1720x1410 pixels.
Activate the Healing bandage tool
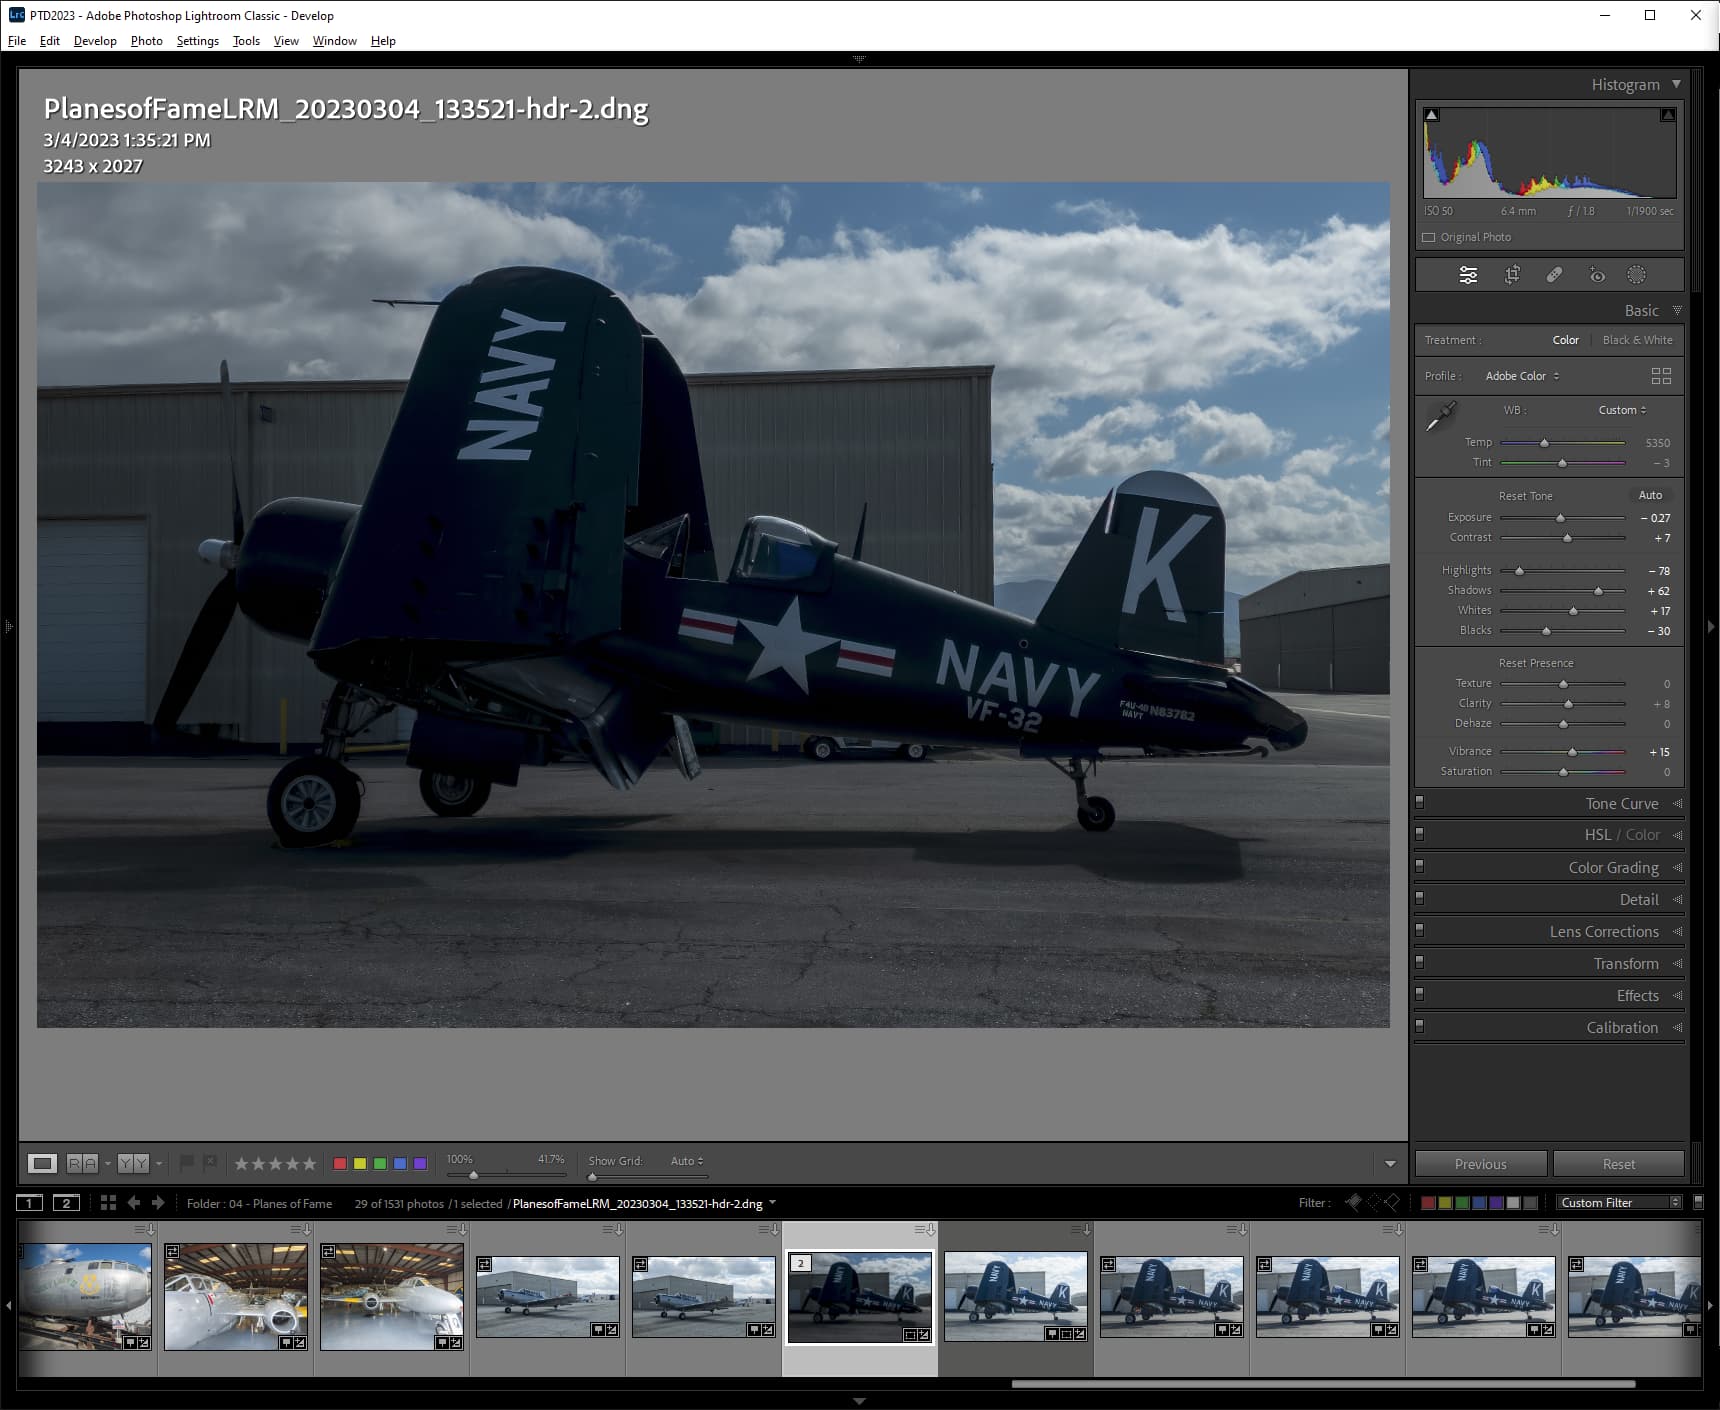pos(1554,275)
